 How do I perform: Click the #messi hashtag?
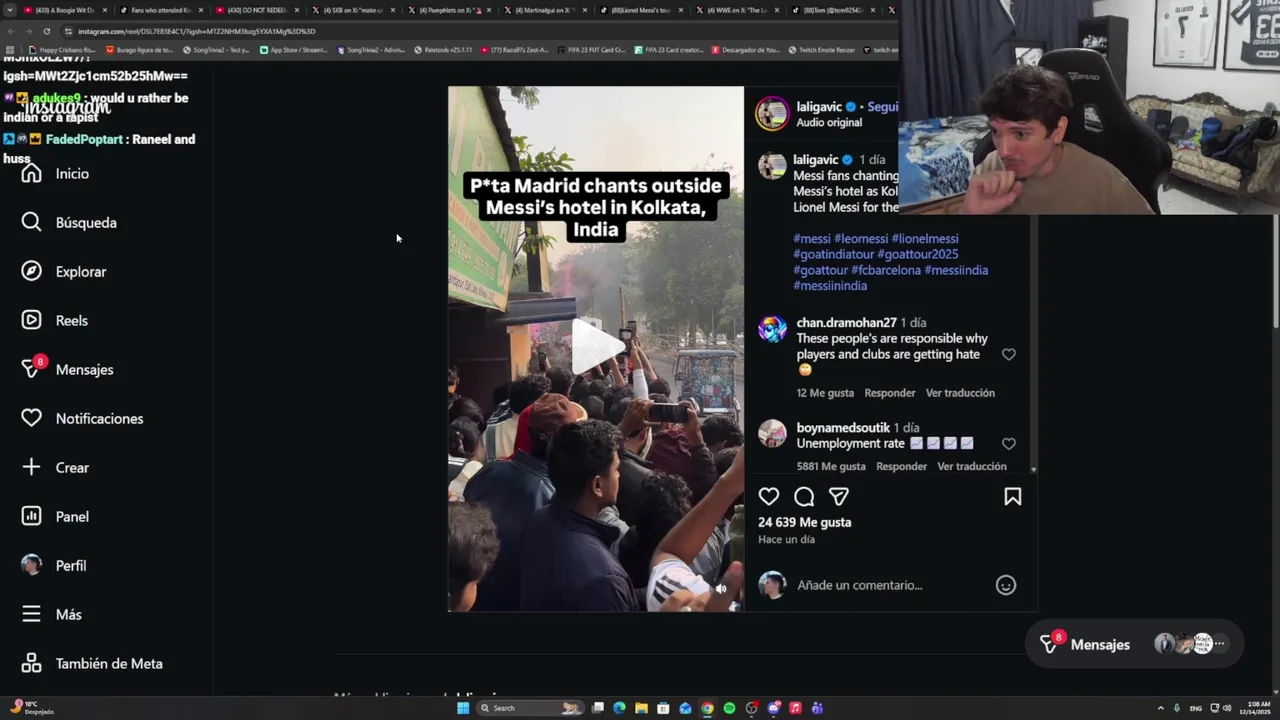pyautogui.click(x=812, y=239)
